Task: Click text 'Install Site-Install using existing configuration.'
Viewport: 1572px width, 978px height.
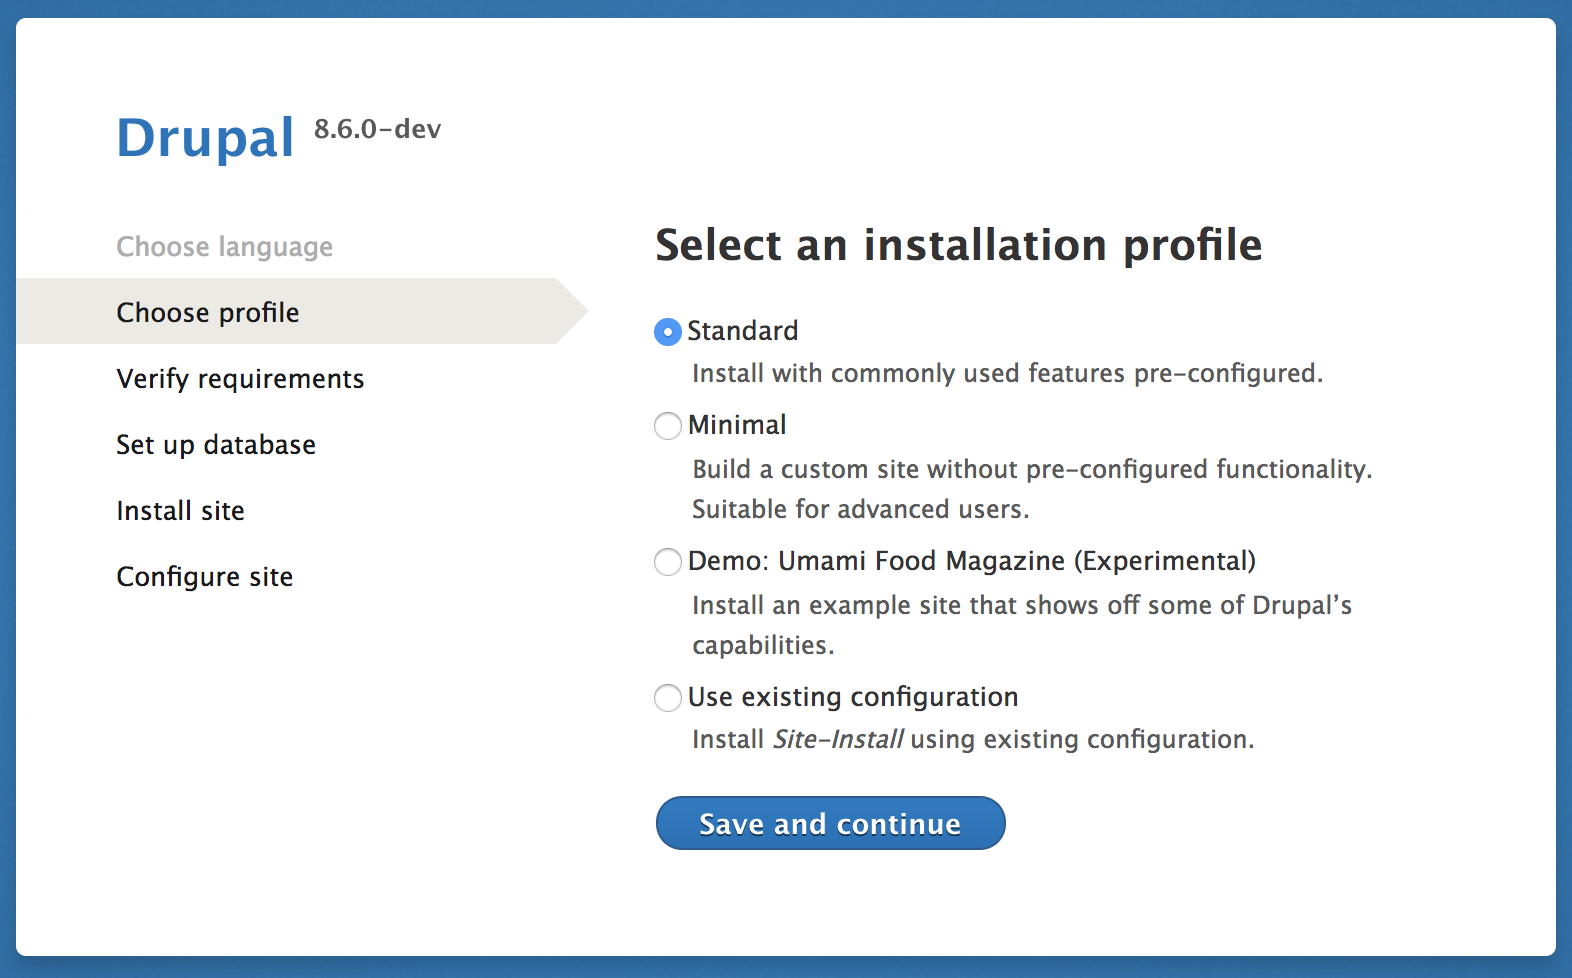Action: (973, 740)
